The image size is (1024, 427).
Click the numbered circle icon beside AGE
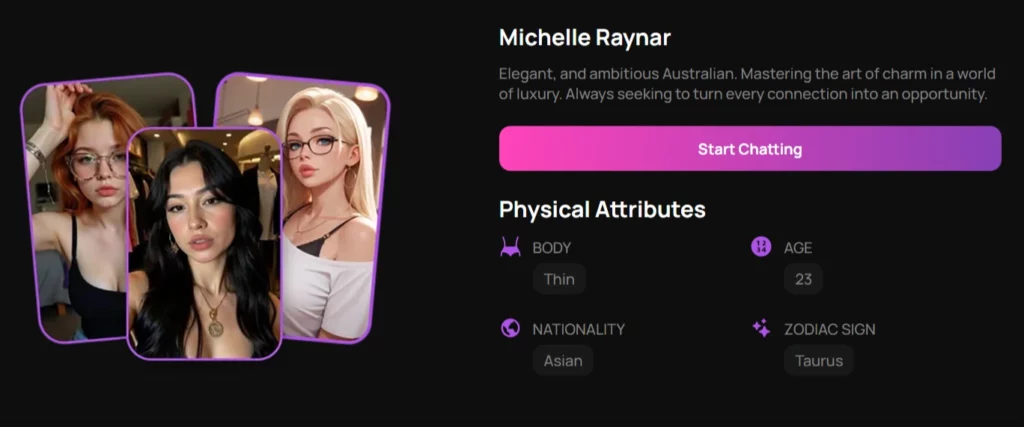[761, 247]
